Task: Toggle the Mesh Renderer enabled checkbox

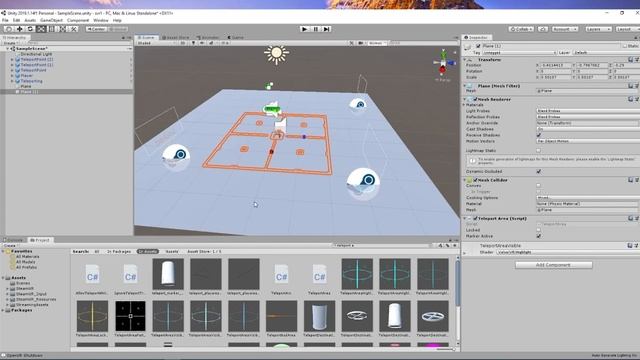Action: pyautogui.click(x=475, y=99)
